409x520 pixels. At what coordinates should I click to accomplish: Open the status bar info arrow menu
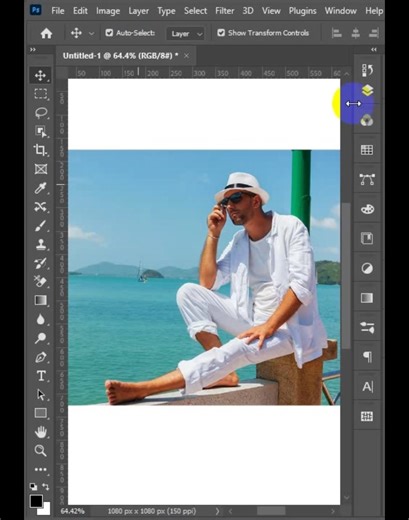coord(217,511)
